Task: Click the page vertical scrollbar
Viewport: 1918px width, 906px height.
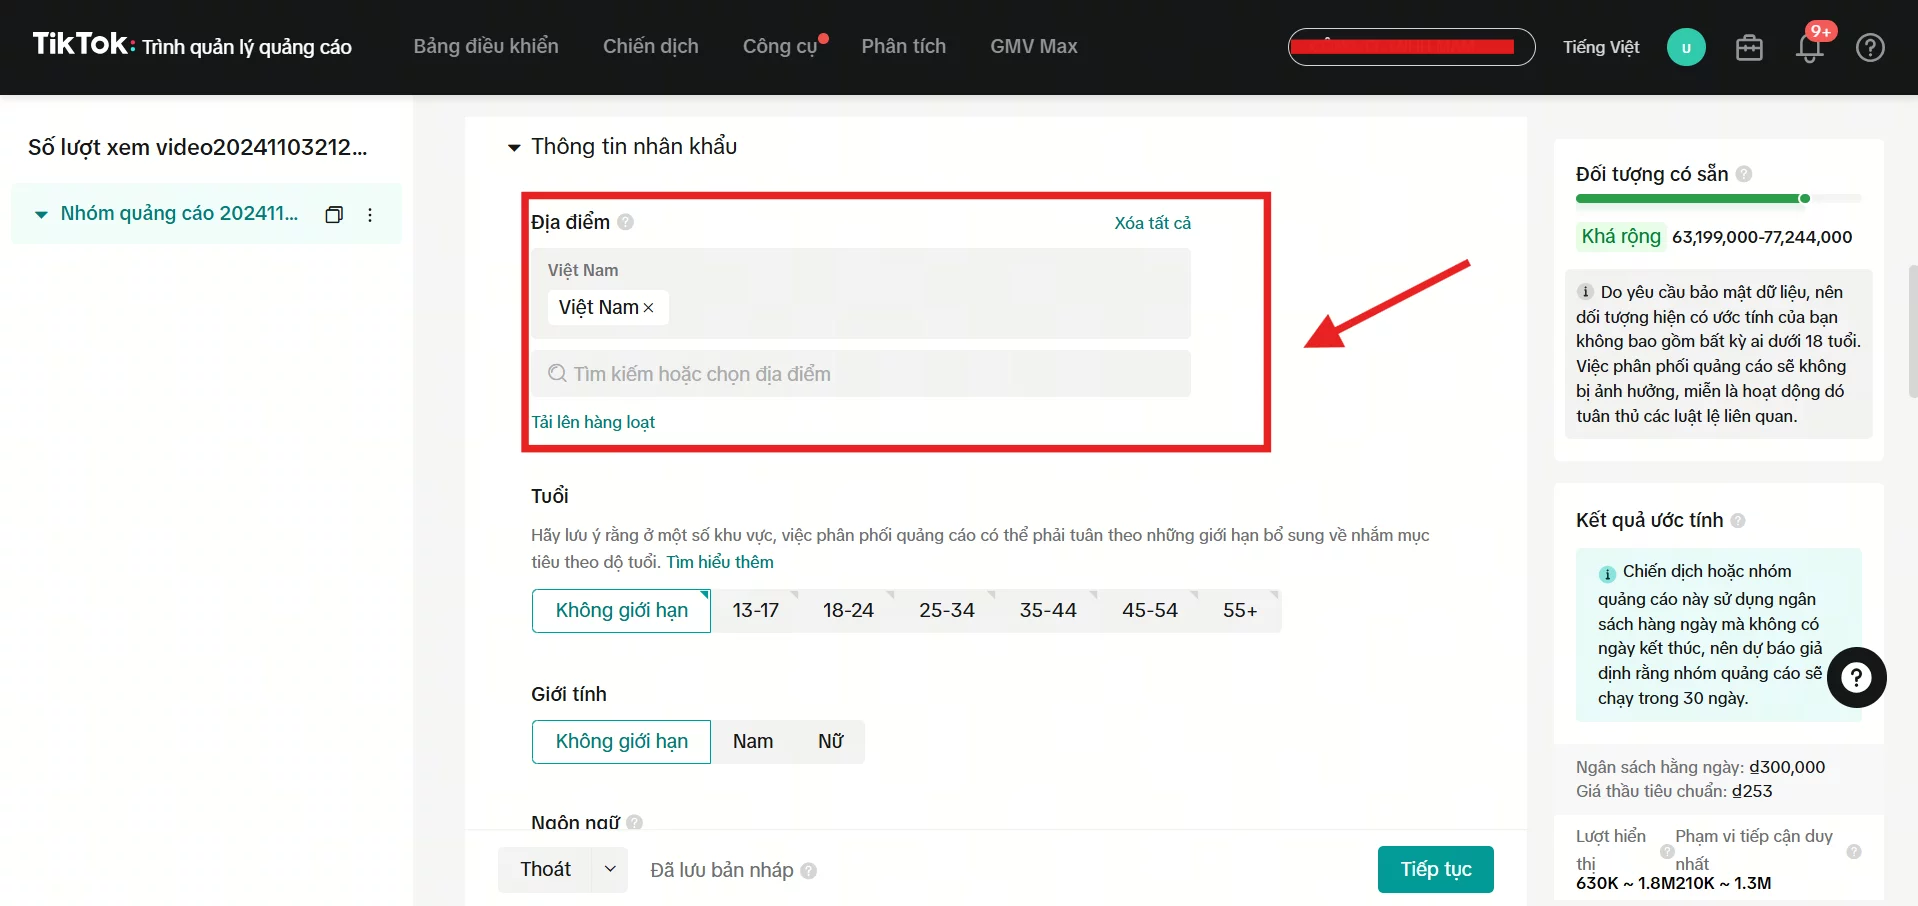Action: click(x=1913, y=332)
